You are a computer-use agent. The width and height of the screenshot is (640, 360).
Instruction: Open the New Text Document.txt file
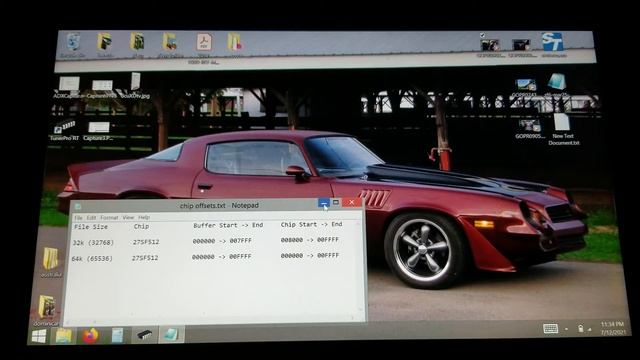[563, 129]
